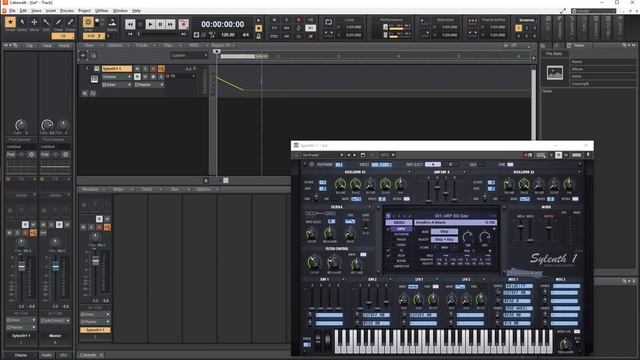This screenshot has width=640, height=360.
Task: Toggle input echo on Sylenth1 track
Action: pyautogui.click(x=161, y=69)
